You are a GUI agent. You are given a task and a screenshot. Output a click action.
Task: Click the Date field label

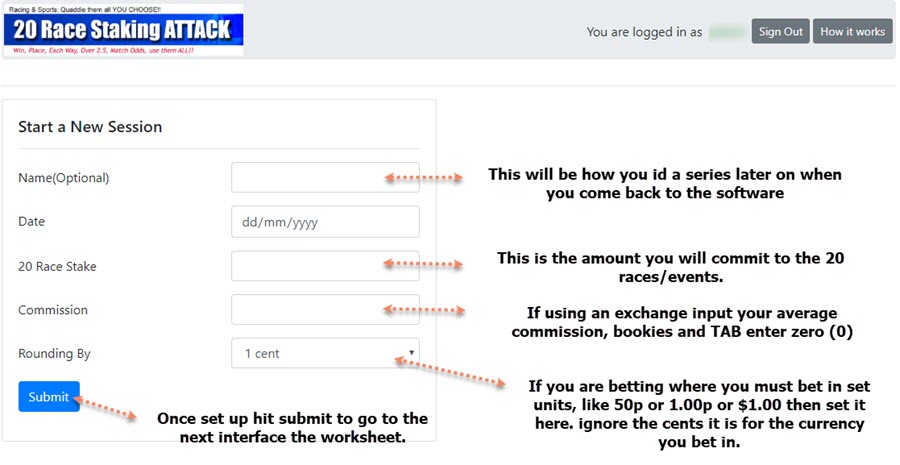[x=32, y=222]
